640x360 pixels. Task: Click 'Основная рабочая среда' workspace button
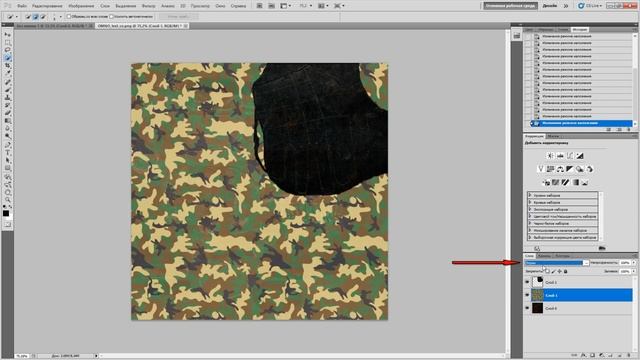[x=510, y=6]
